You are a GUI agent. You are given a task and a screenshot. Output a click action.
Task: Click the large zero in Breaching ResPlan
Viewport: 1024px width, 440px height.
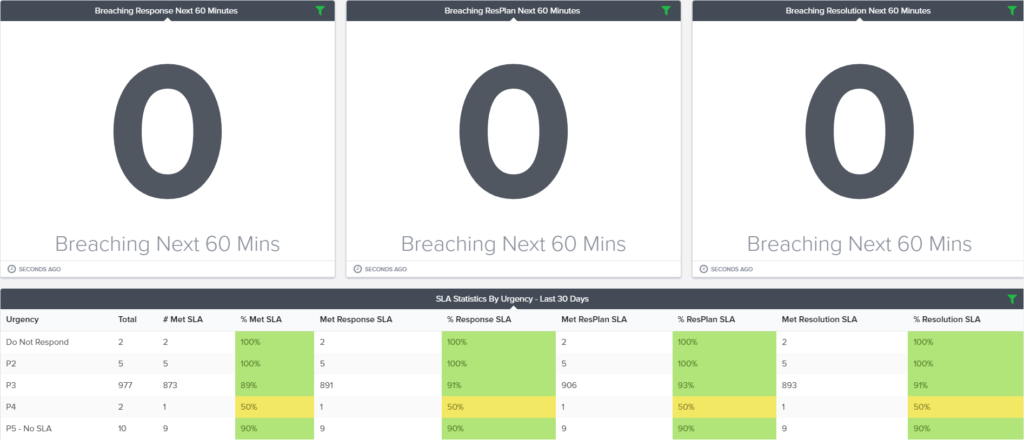point(513,131)
